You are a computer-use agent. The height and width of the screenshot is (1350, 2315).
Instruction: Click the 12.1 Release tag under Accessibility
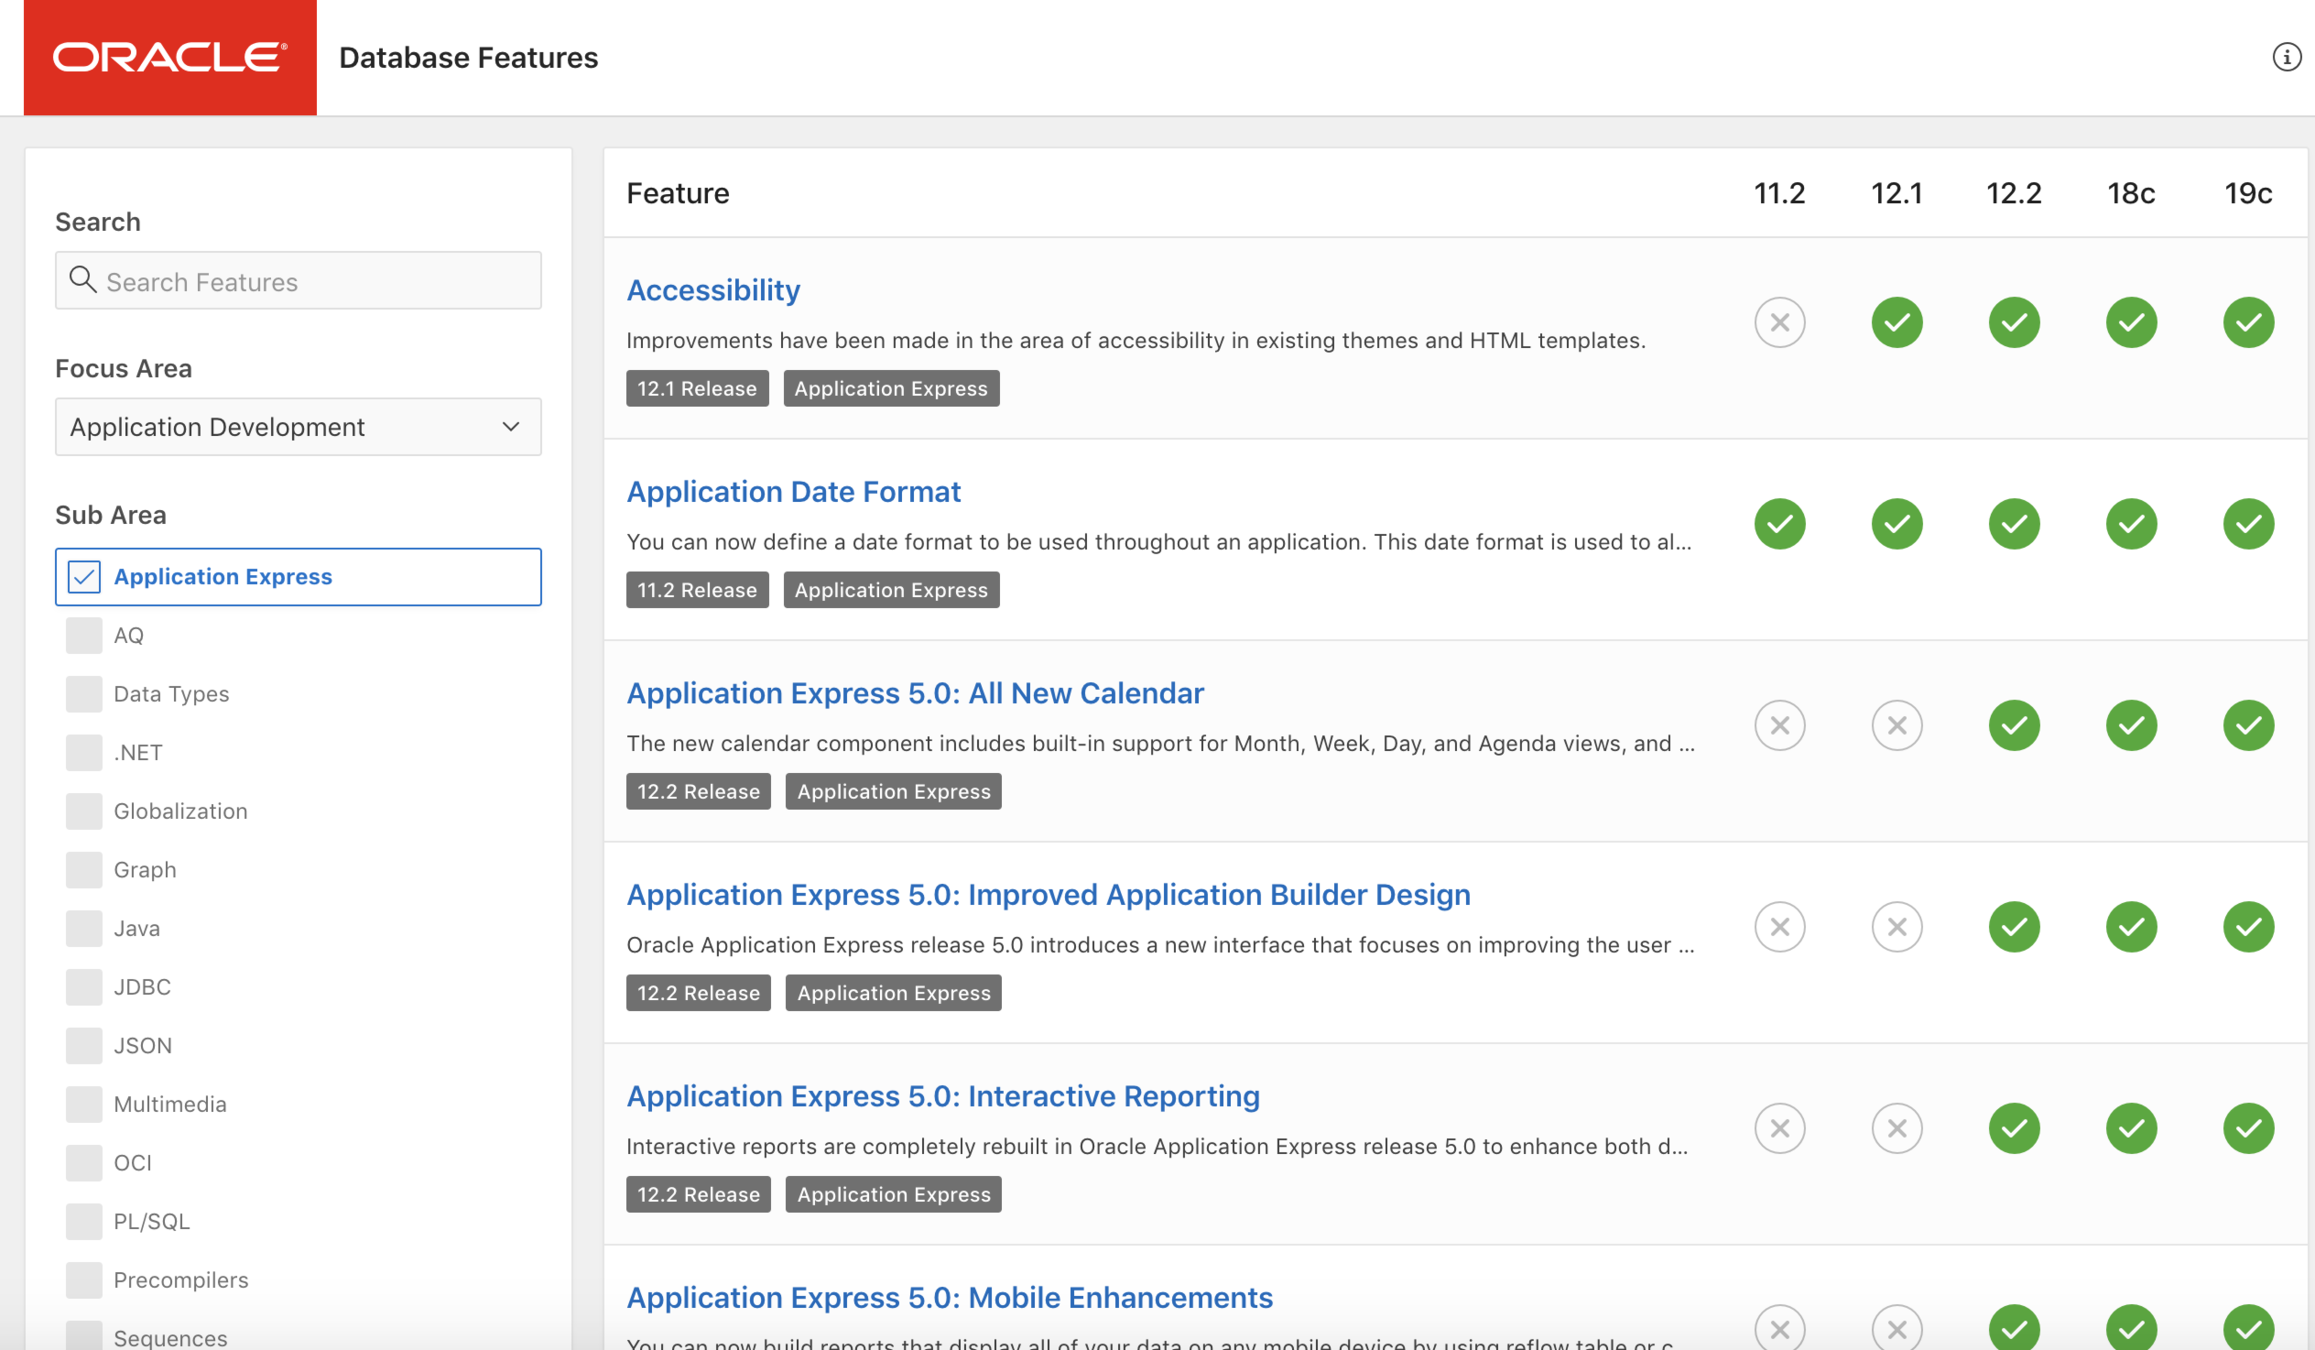point(697,388)
